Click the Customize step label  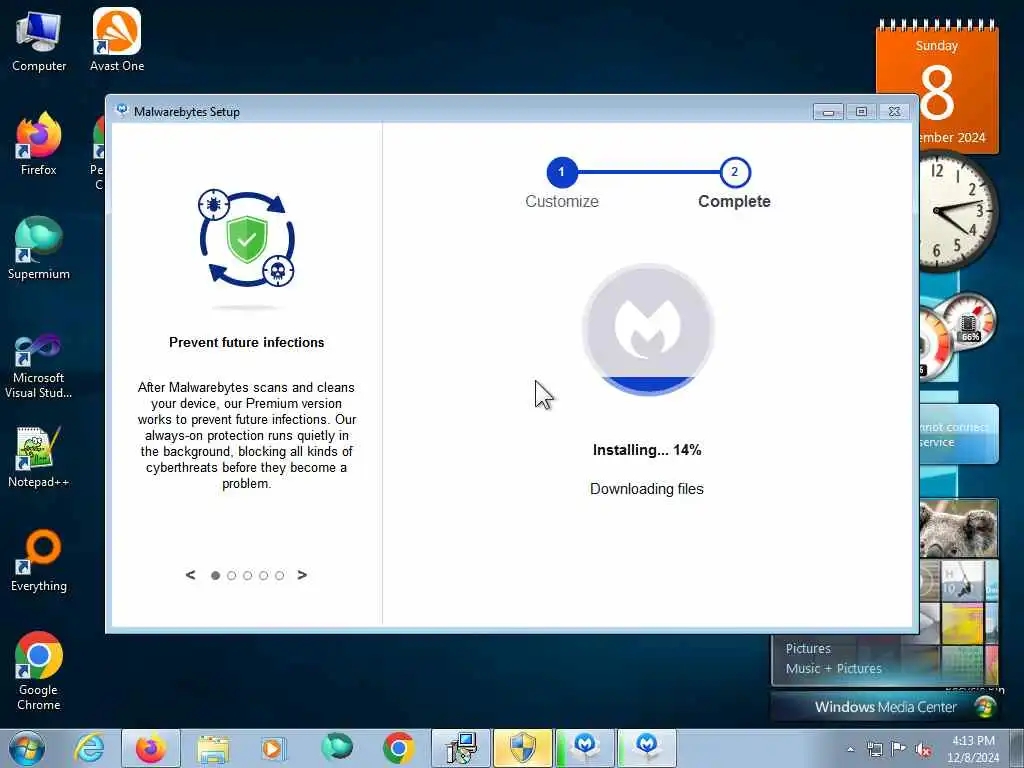coord(562,201)
